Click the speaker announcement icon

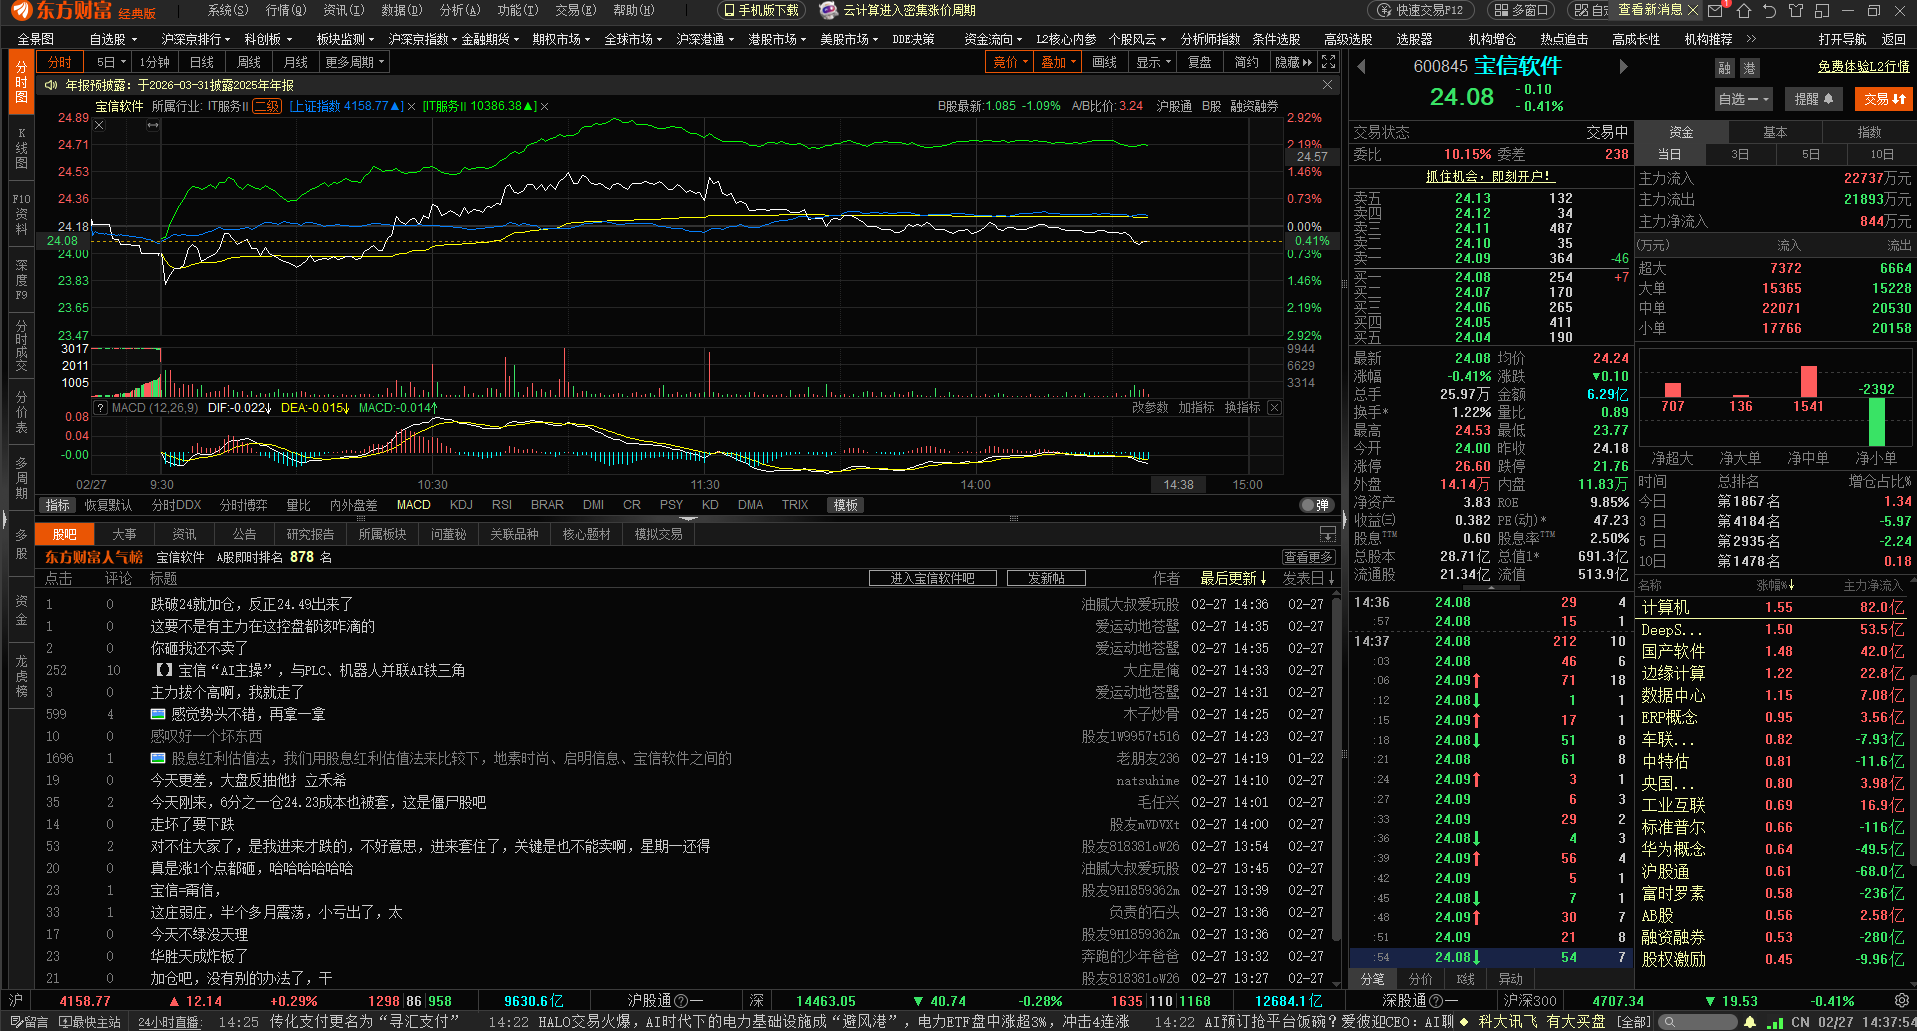51,85
